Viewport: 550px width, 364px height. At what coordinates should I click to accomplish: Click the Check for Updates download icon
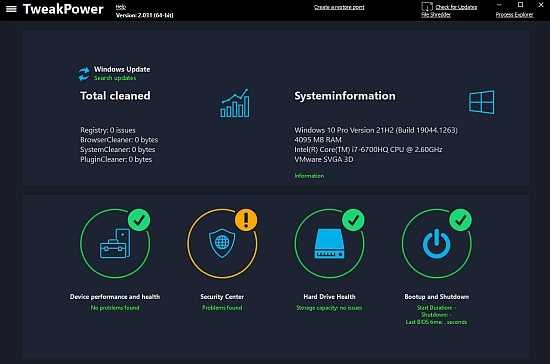[x=427, y=7]
